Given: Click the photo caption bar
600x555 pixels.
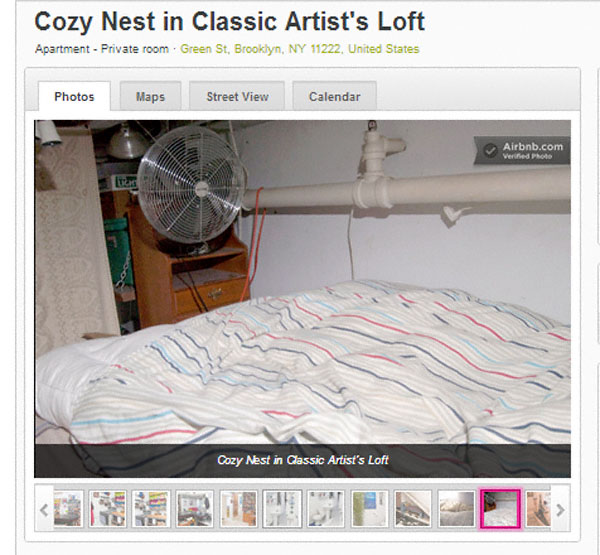Looking at the screenshot, I should point(302,460).
